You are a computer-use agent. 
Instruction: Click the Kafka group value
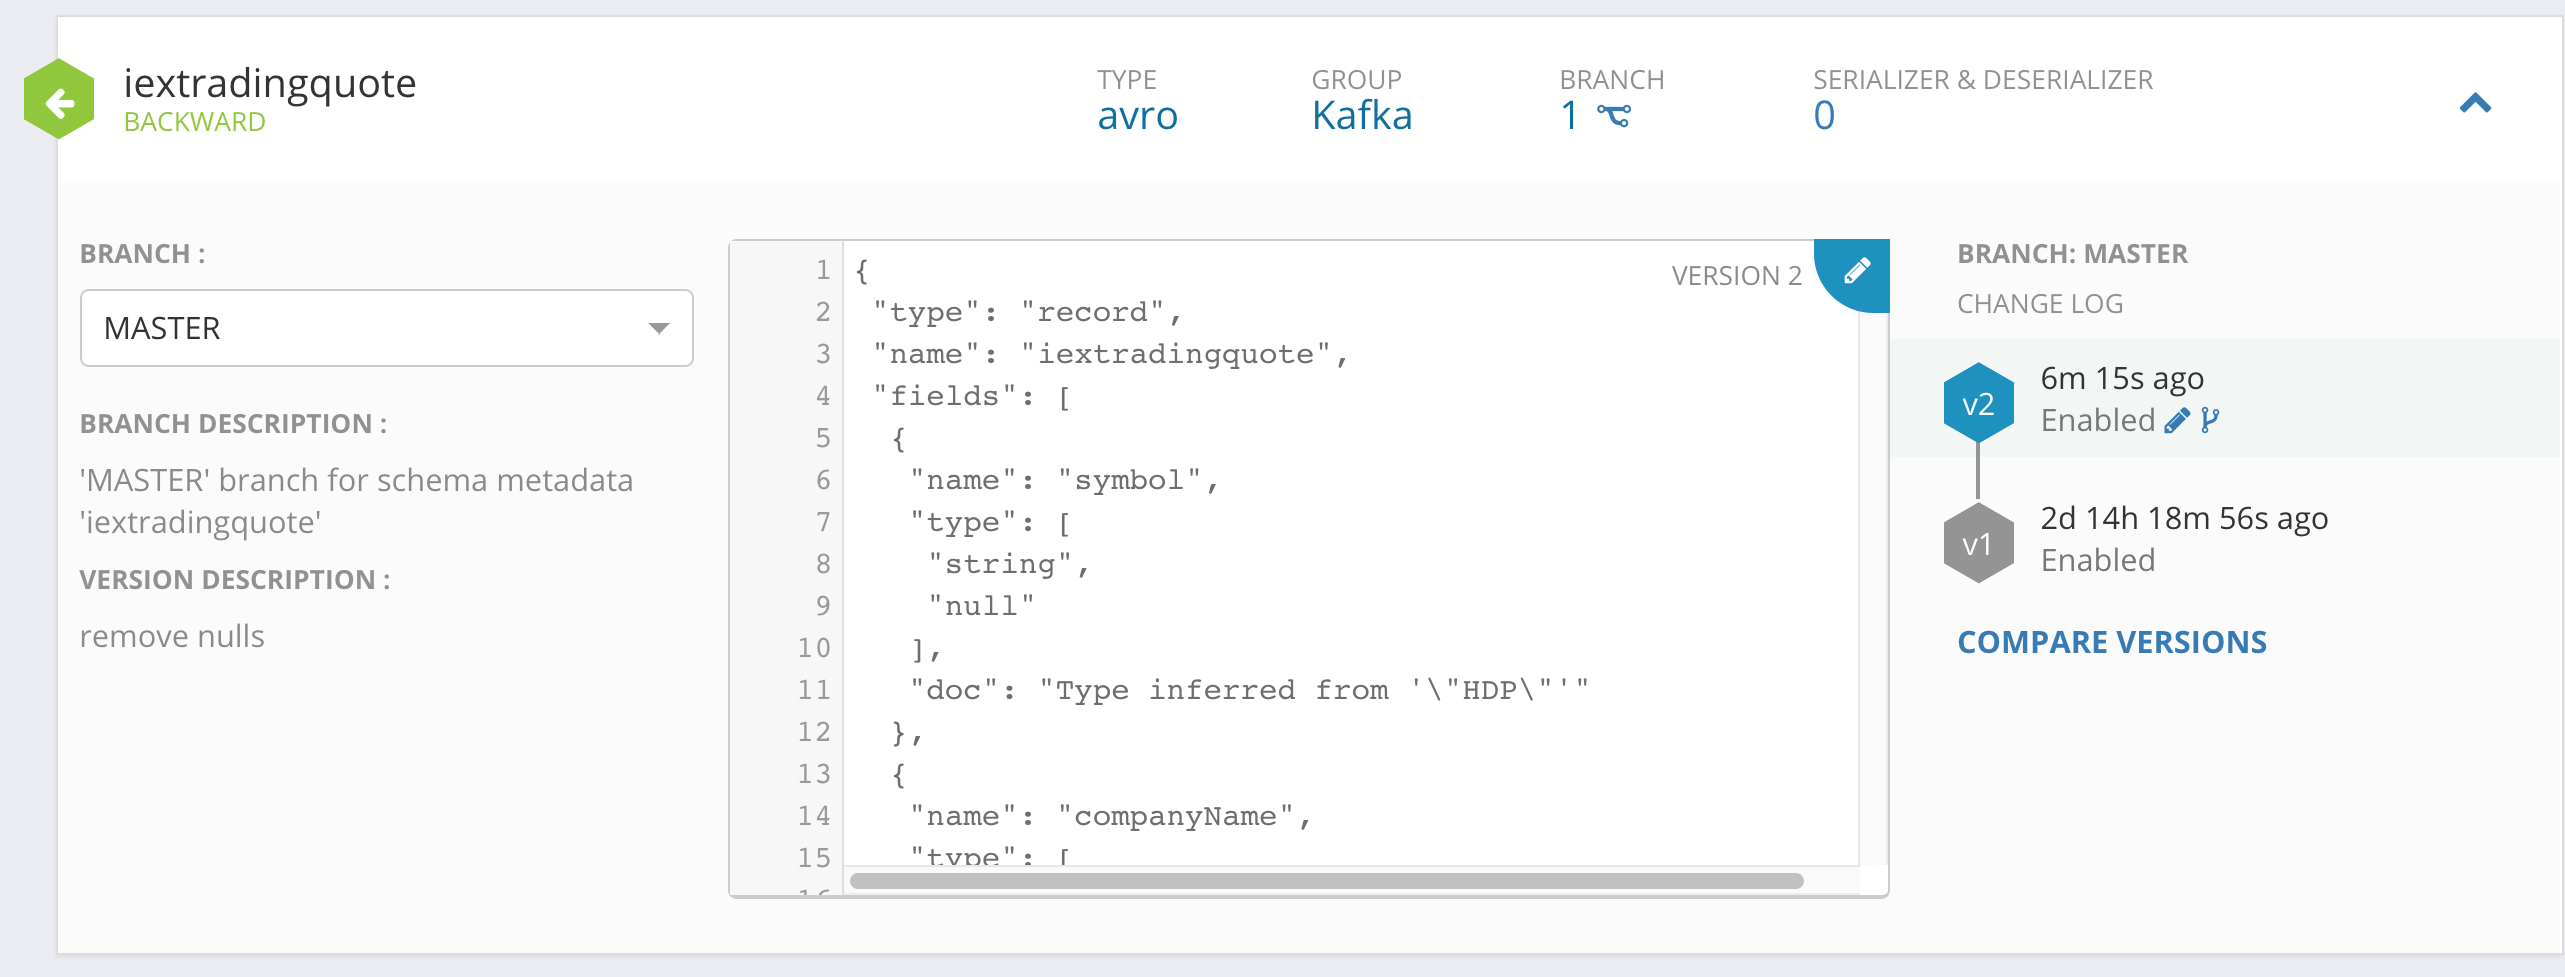click(x=1361, y=116)
